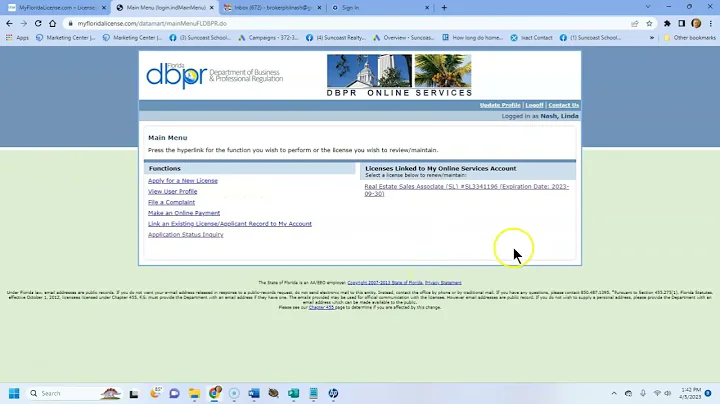Close the Main Menu tab
The image size is (720, 404).
click(x=212, y=7)
